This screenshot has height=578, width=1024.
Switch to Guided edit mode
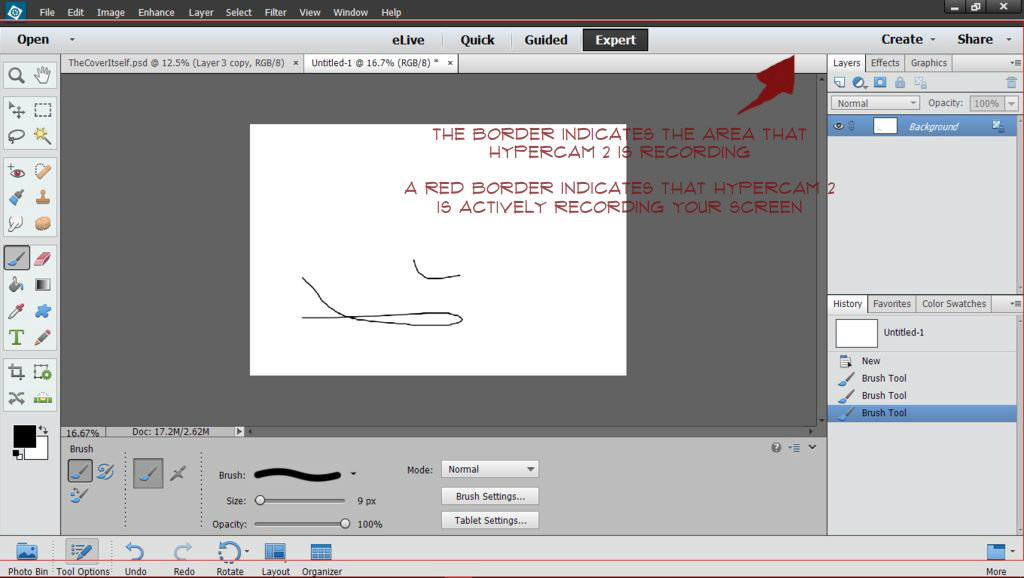(x=546, y=40)
